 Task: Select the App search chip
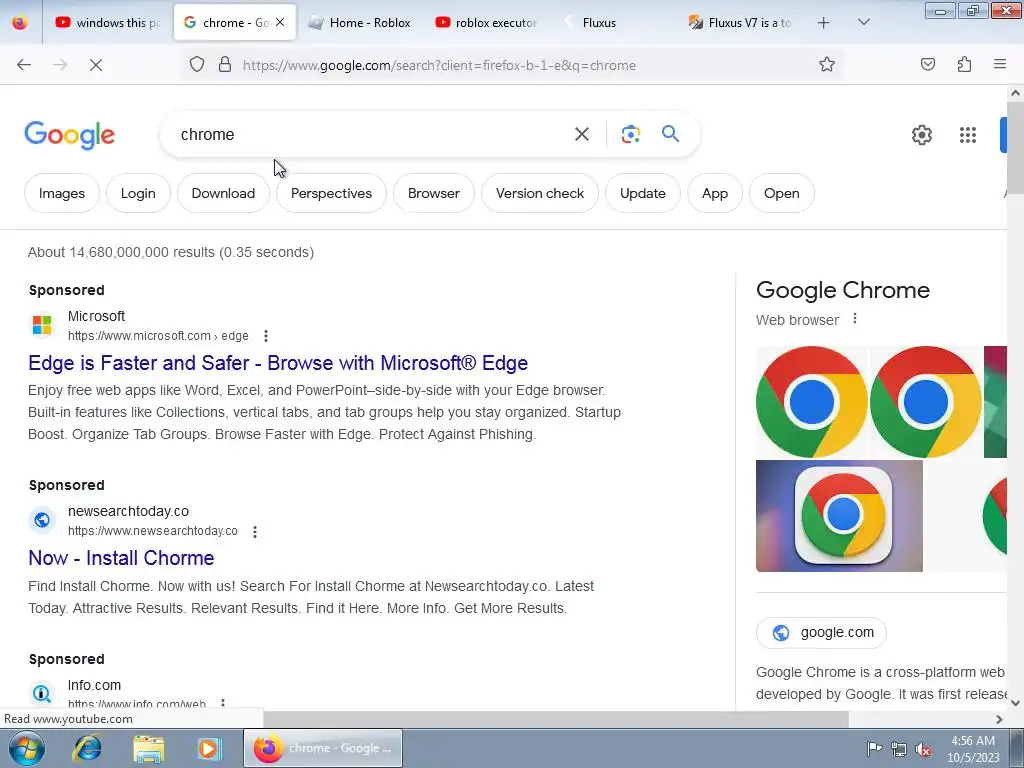pyautogui.click(x=714, y=193)
